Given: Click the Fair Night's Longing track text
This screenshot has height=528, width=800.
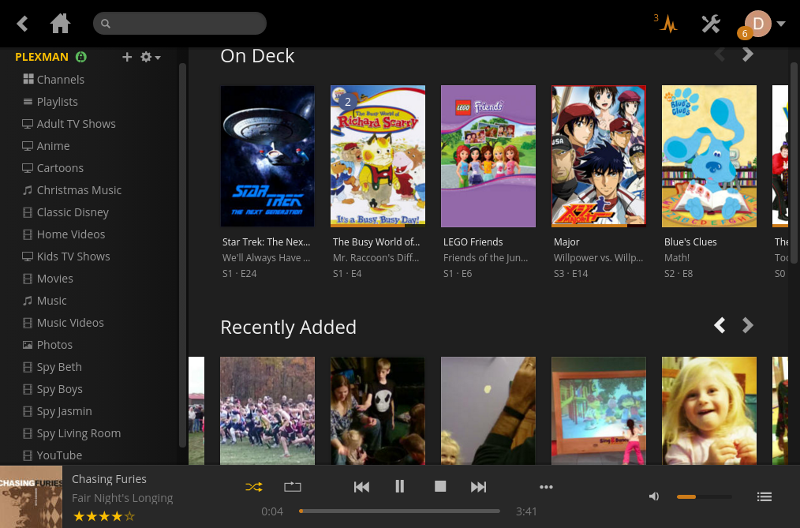Looking at the screenshot, I should pos(122,498).
